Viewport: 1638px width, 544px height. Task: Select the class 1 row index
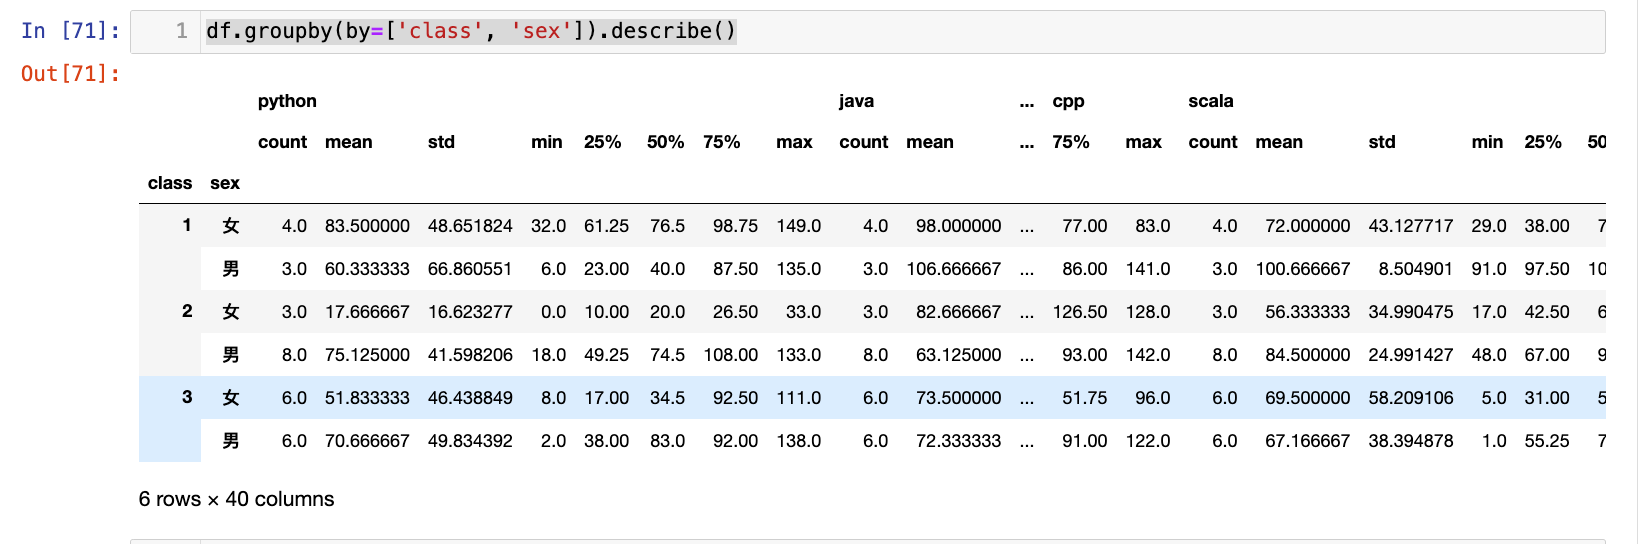187,225
